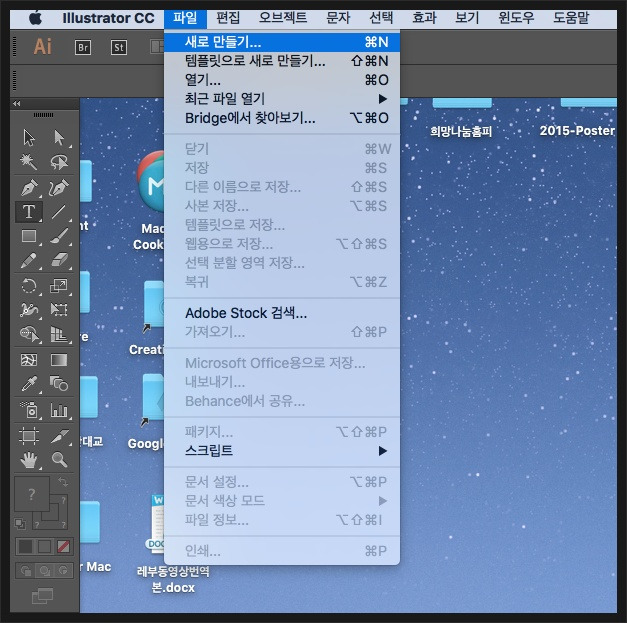Expand the 스크립트 submenu
Viewport: 627px width, 623px height.
(x=282, y=451)
